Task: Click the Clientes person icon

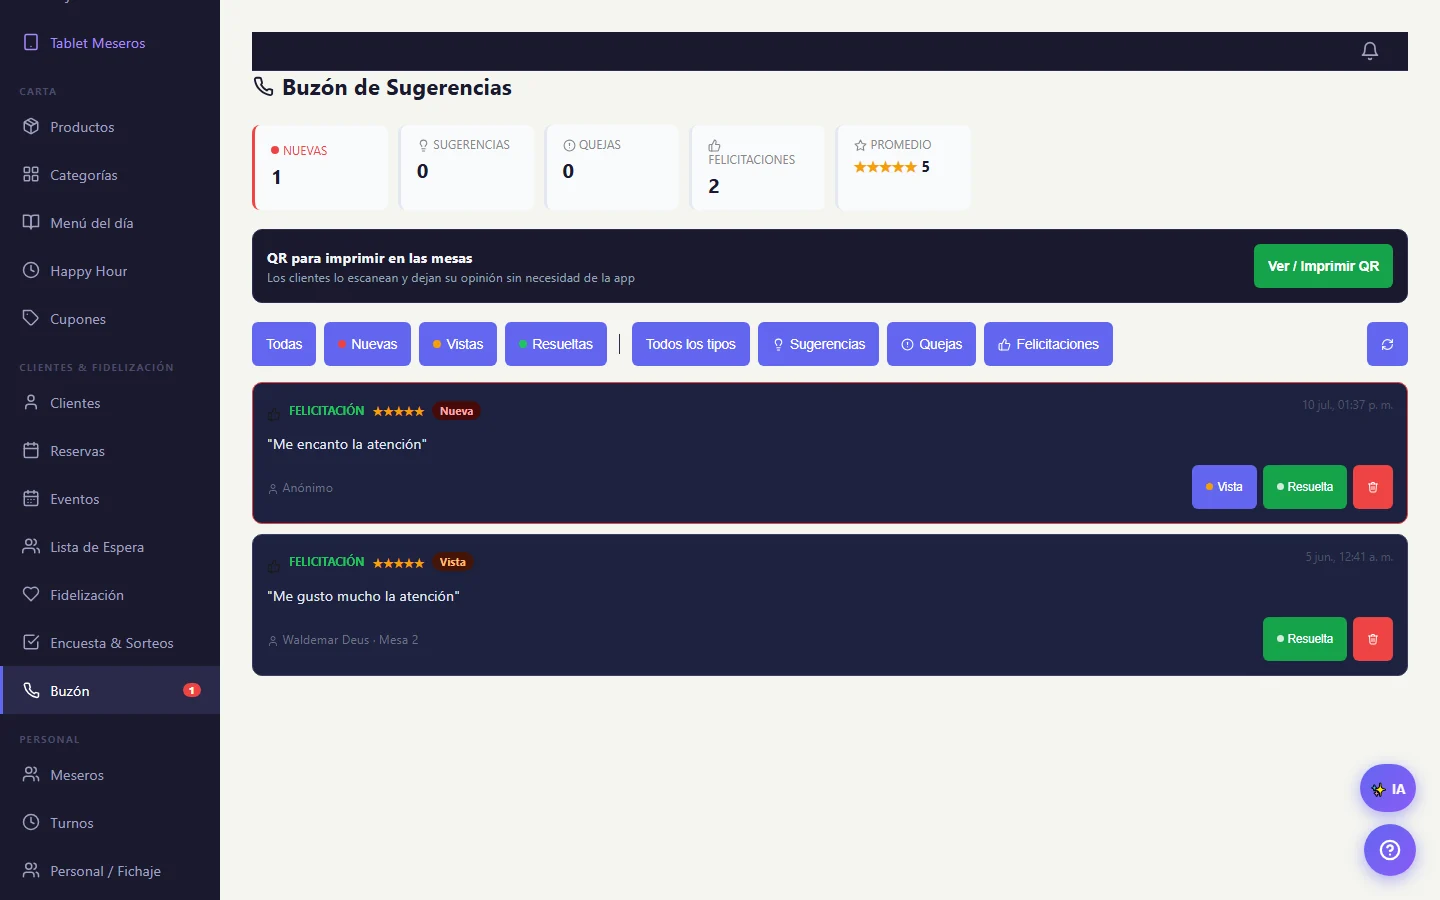Action: [x=31, y=403]
